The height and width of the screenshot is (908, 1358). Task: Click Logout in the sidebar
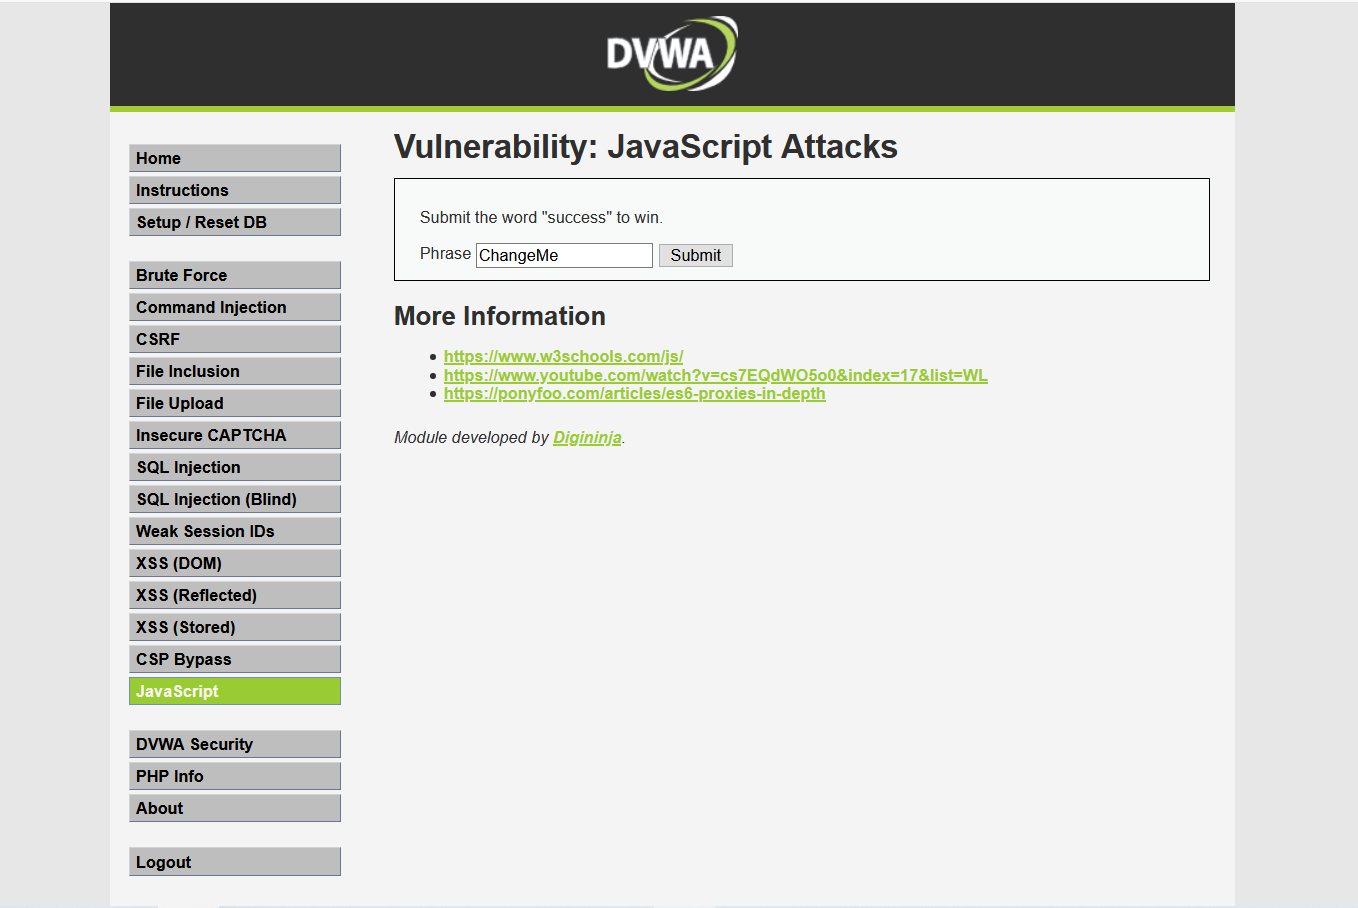pyautogui.click(x=234, y=862)
